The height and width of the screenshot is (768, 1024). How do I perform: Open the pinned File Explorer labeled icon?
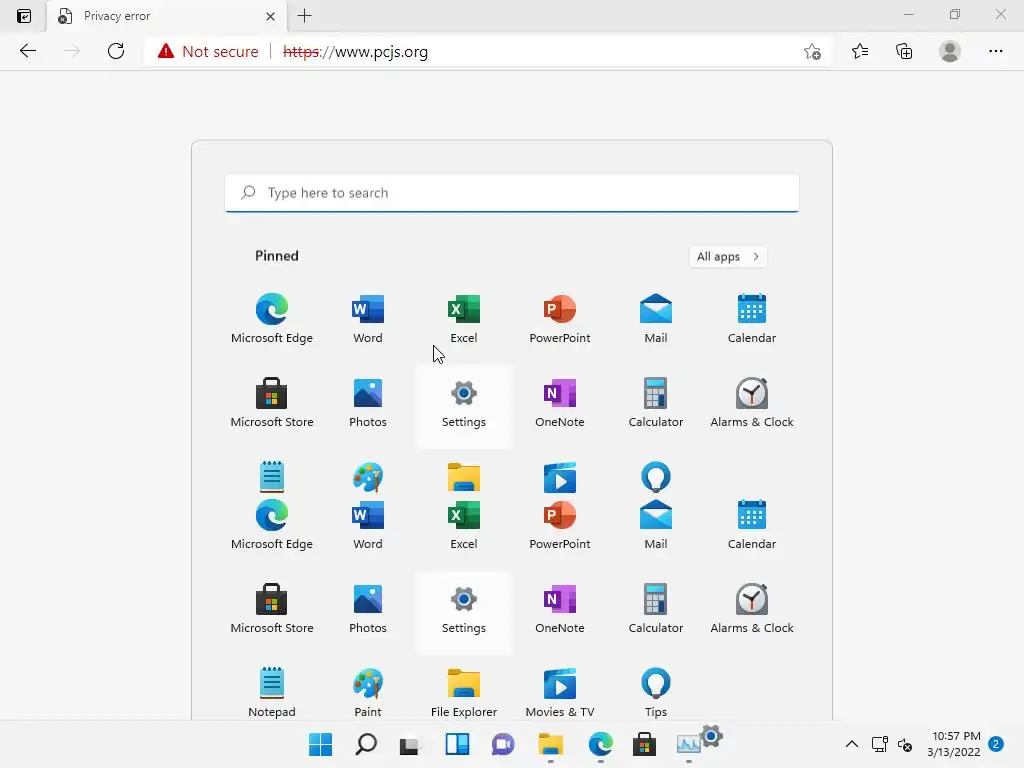point(464,692)
